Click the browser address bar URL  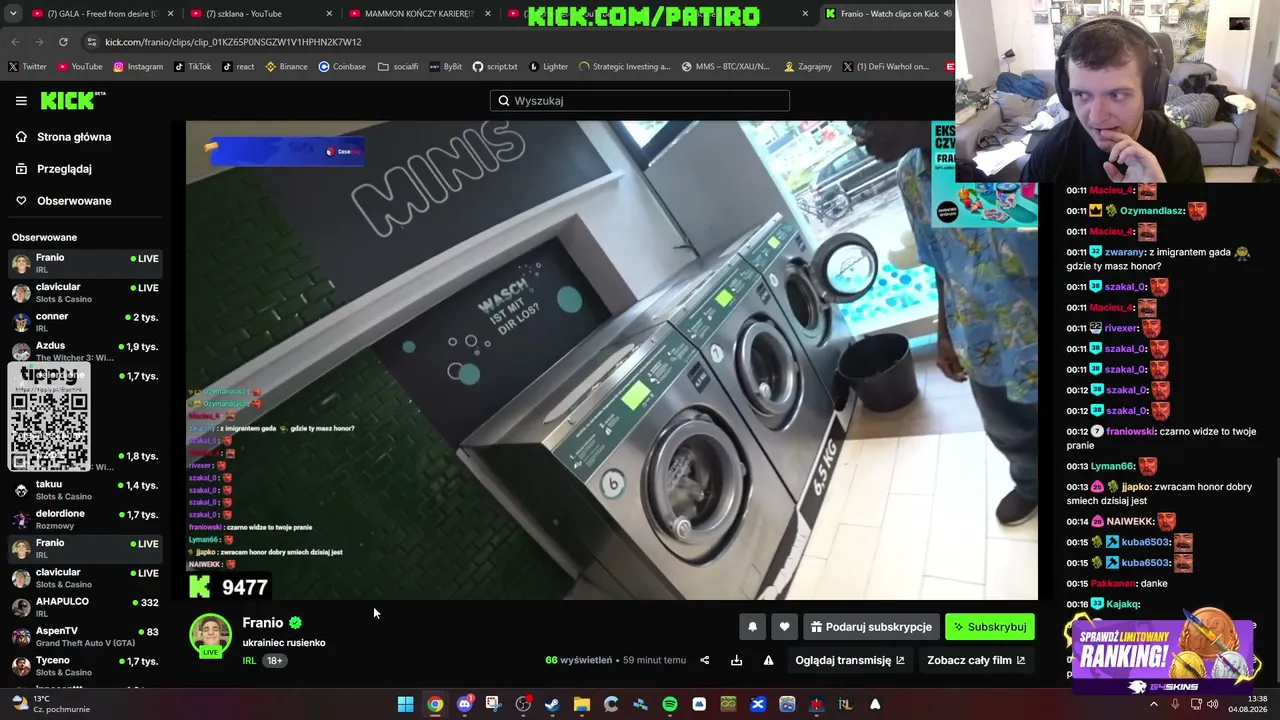(x=233, y=42)
